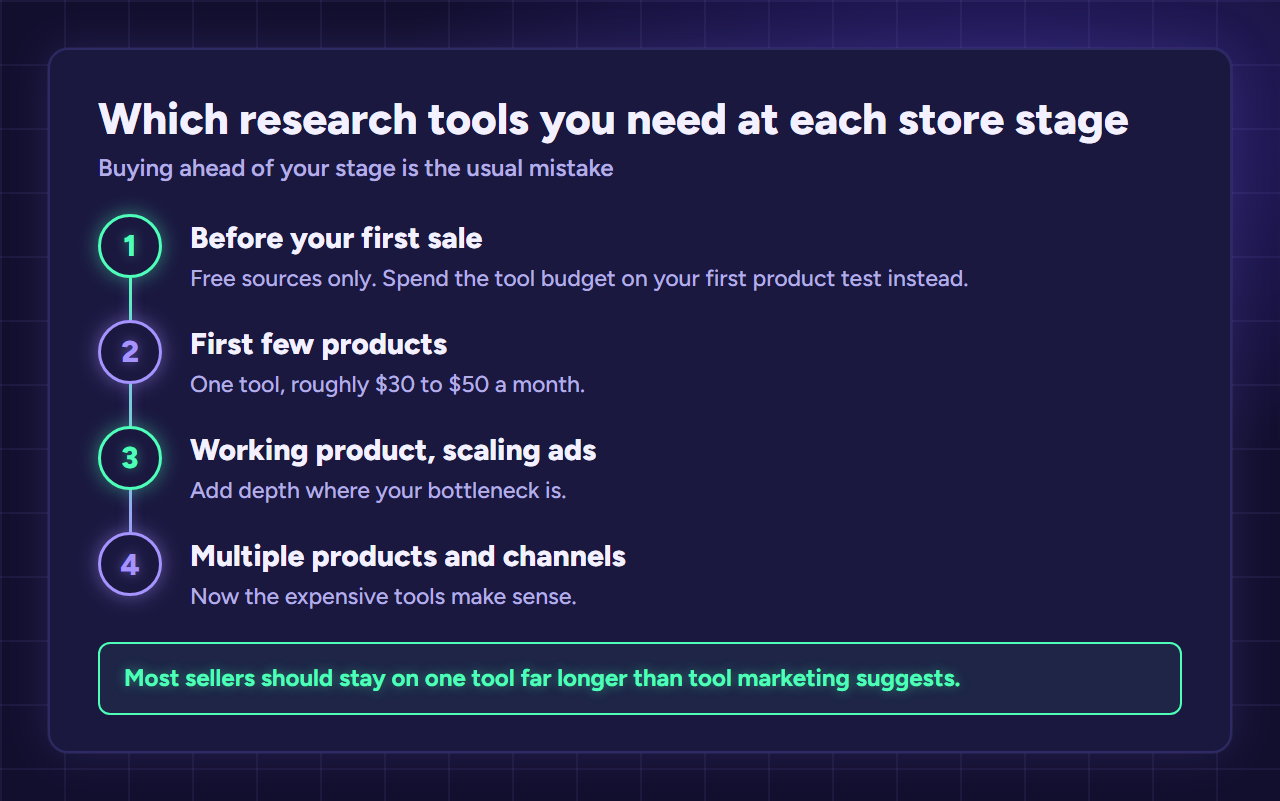
Task: Click text 'Now the expensive tools make sense.'
Action: (x=384, y=597)
